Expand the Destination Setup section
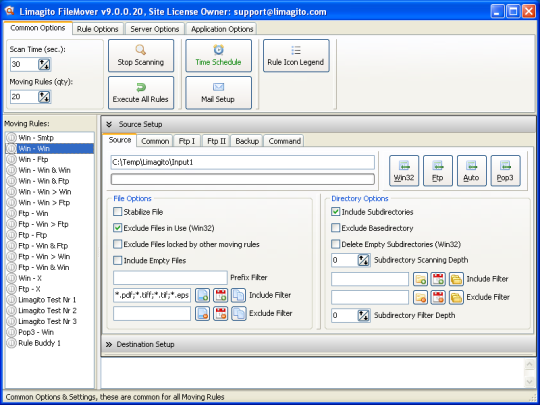 pos(109,344)
